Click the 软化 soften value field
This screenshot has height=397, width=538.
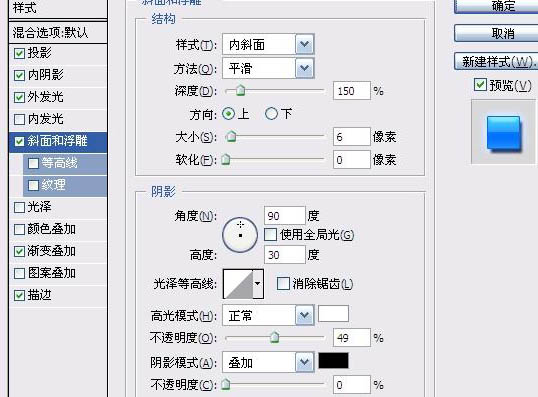point(352,160)
